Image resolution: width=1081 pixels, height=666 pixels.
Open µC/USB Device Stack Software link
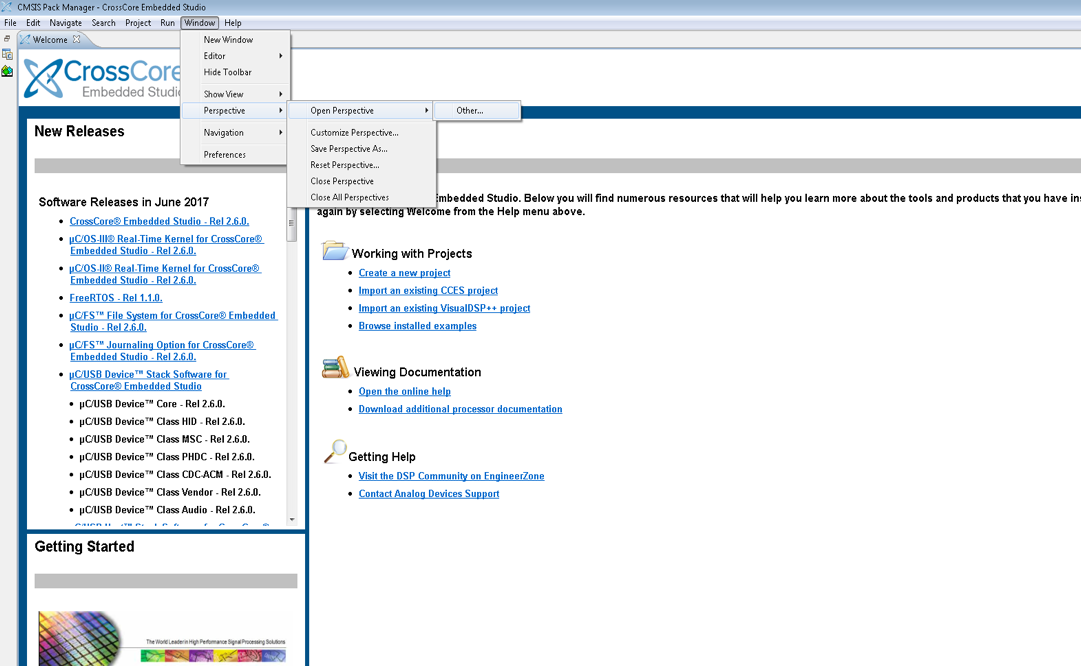[148, 381]
